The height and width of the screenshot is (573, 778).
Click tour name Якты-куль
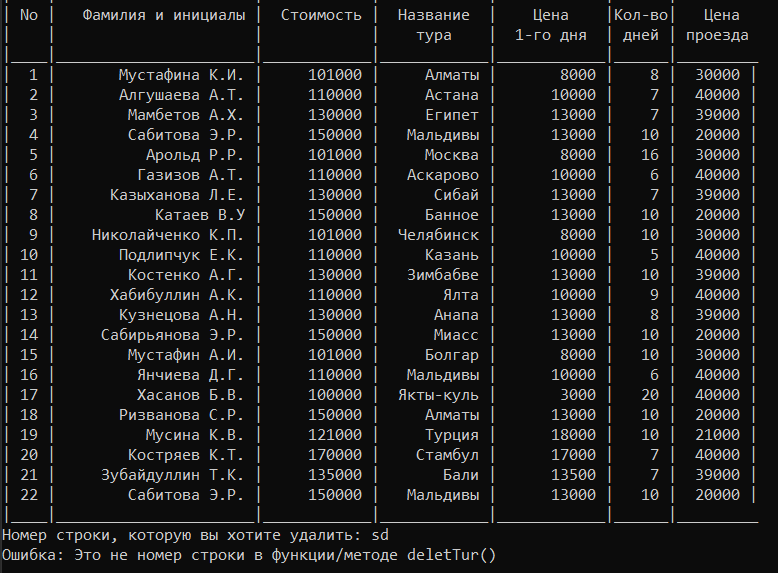point(438,395)
